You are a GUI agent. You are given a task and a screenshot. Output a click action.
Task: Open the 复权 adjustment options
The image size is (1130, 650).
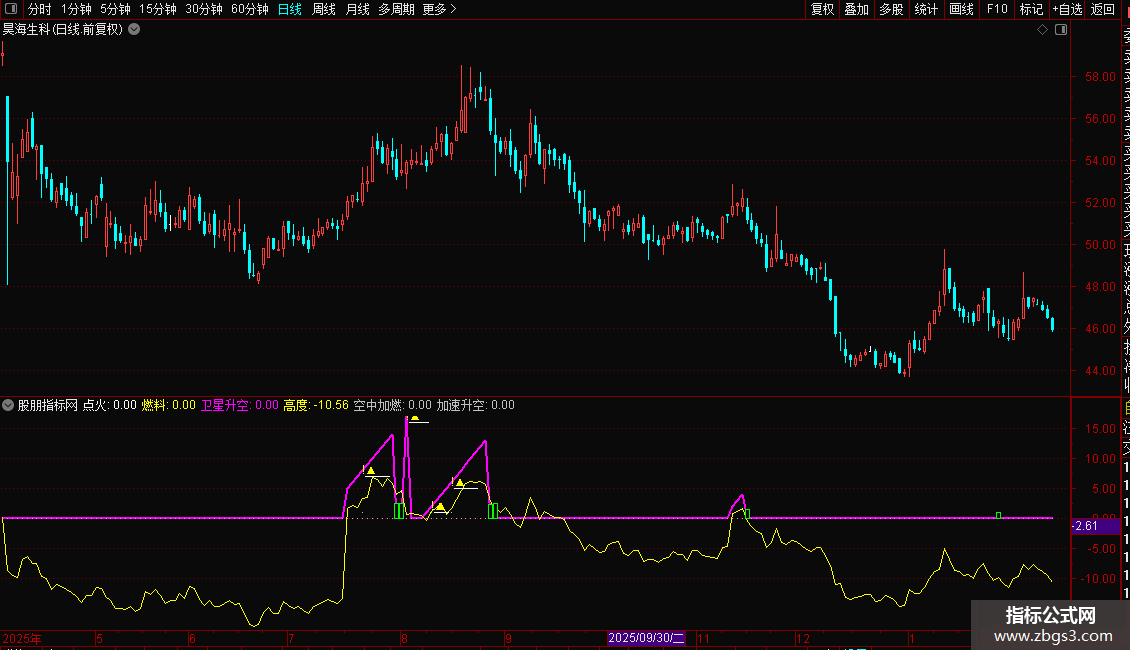822,9
